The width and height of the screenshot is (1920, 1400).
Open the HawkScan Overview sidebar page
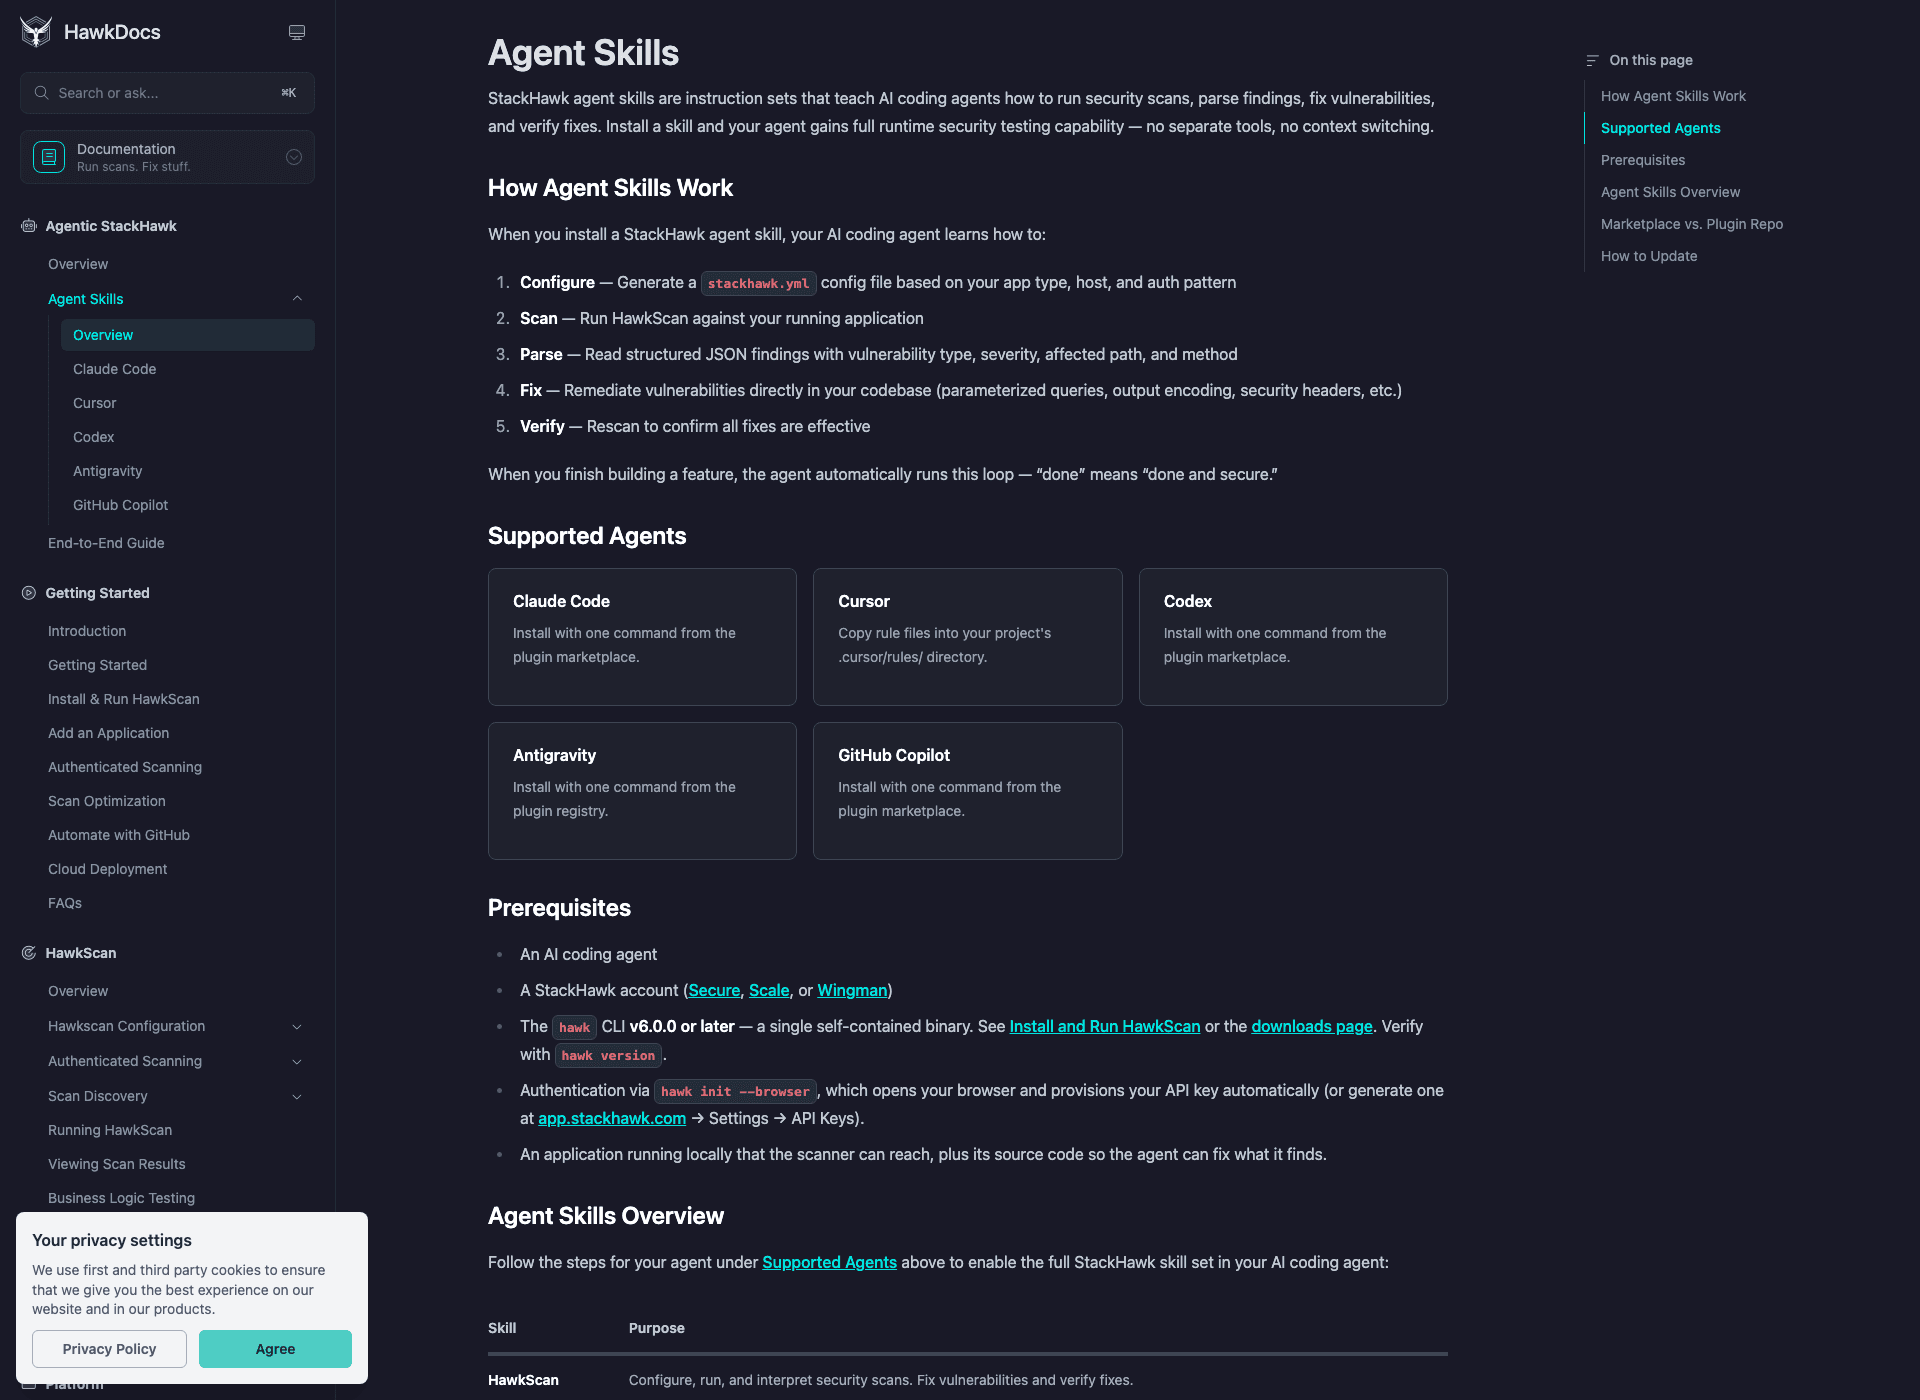pyautogui.click(x=78, y=991)
